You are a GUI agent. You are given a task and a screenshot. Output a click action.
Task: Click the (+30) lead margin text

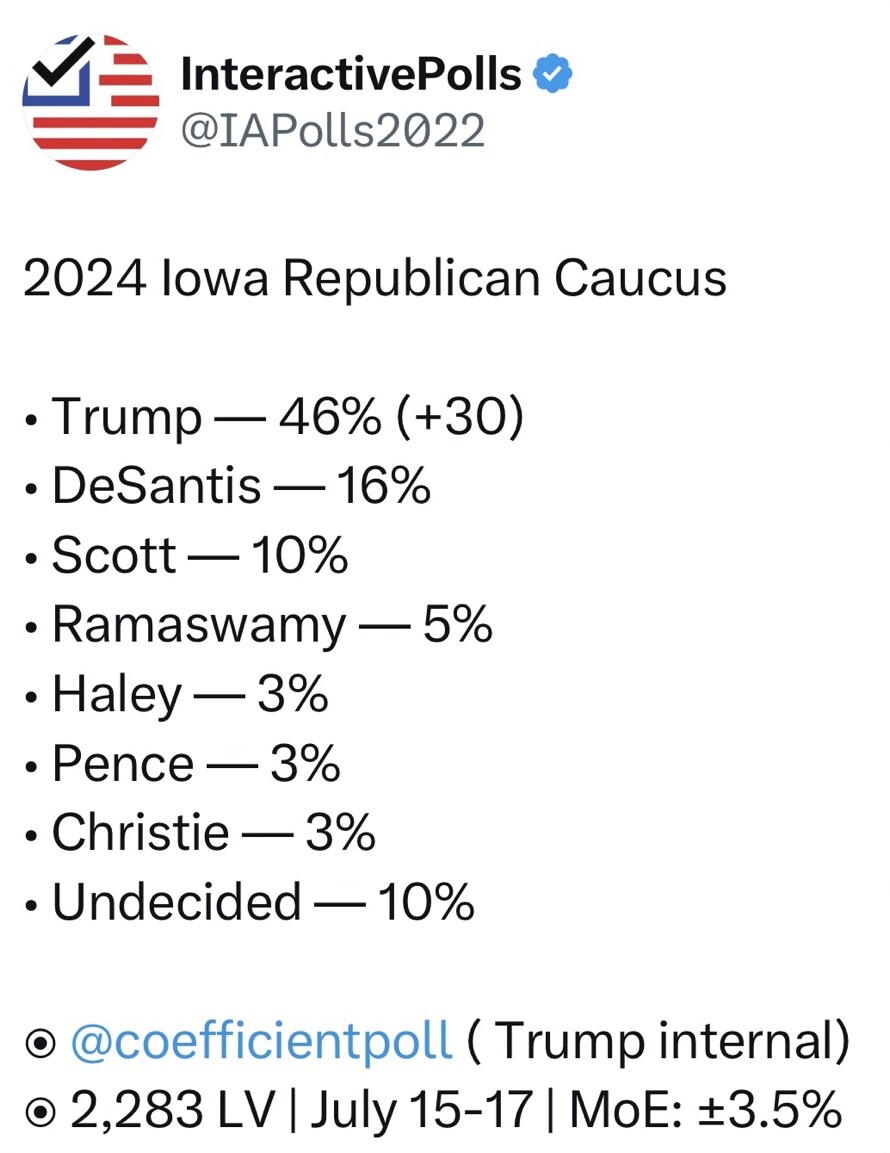(x=460, y=417)
